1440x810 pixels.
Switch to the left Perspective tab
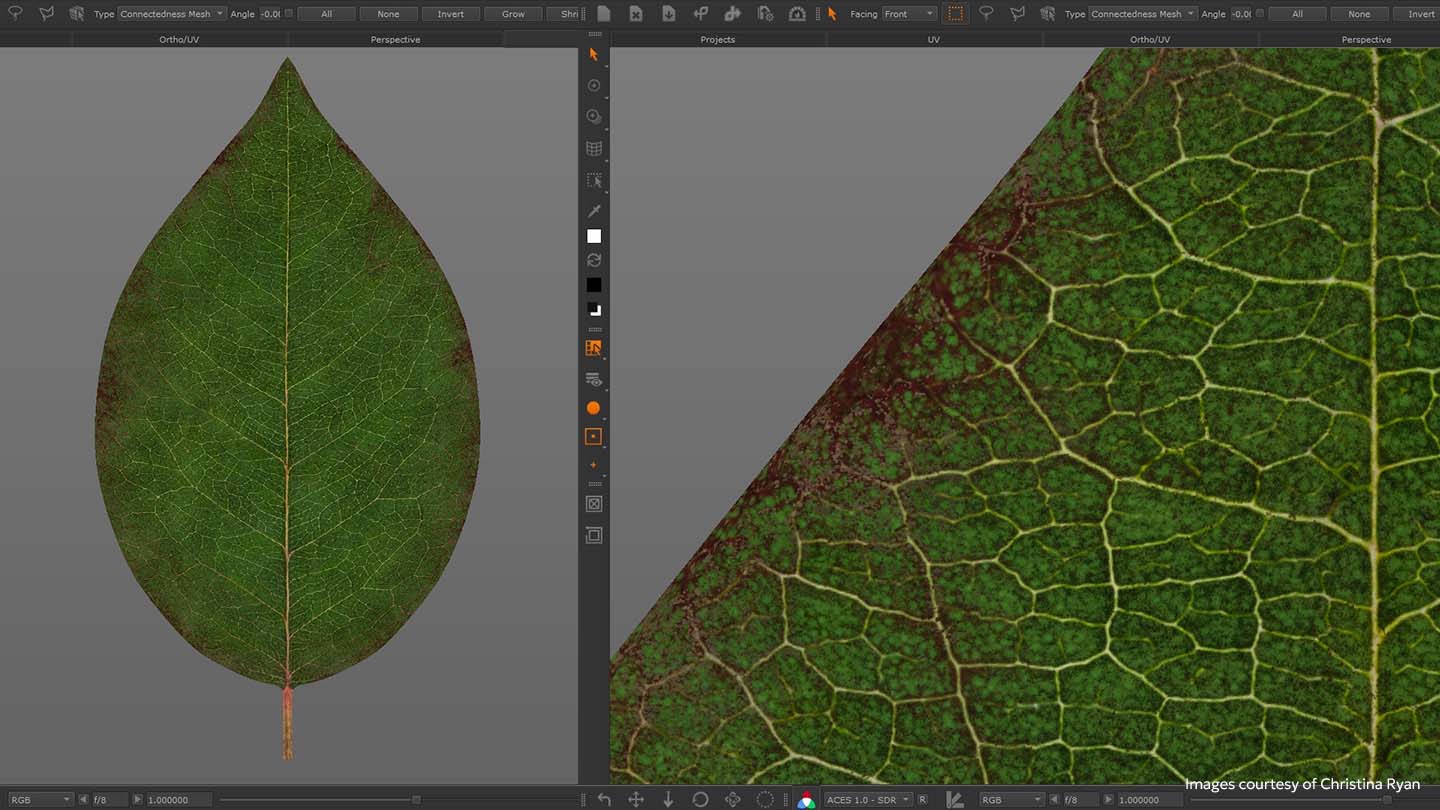click(x=395, y=39)
